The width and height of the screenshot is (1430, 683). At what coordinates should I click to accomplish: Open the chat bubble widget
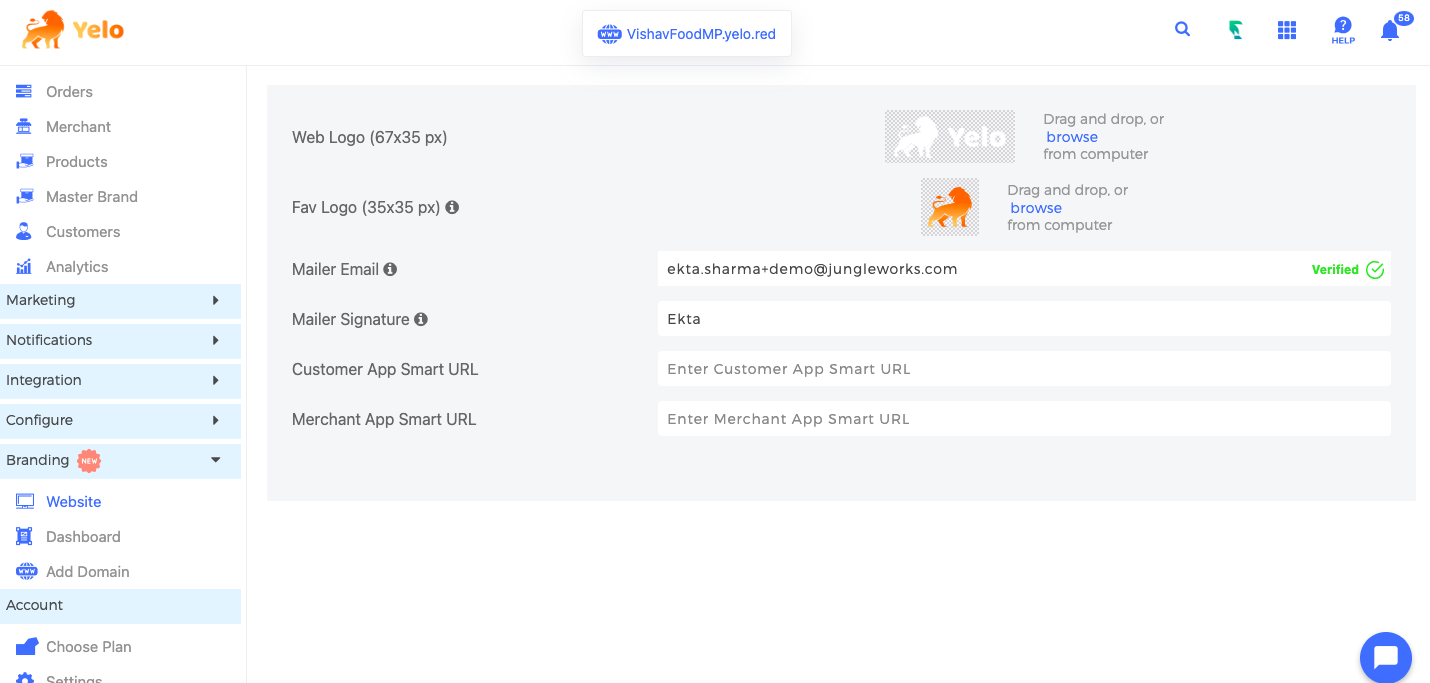1386,657
